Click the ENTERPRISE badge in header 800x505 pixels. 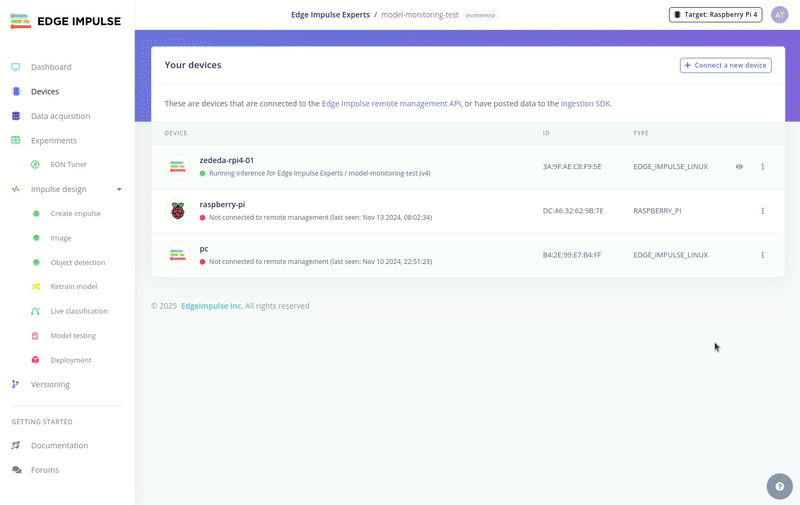pos(481,16)
